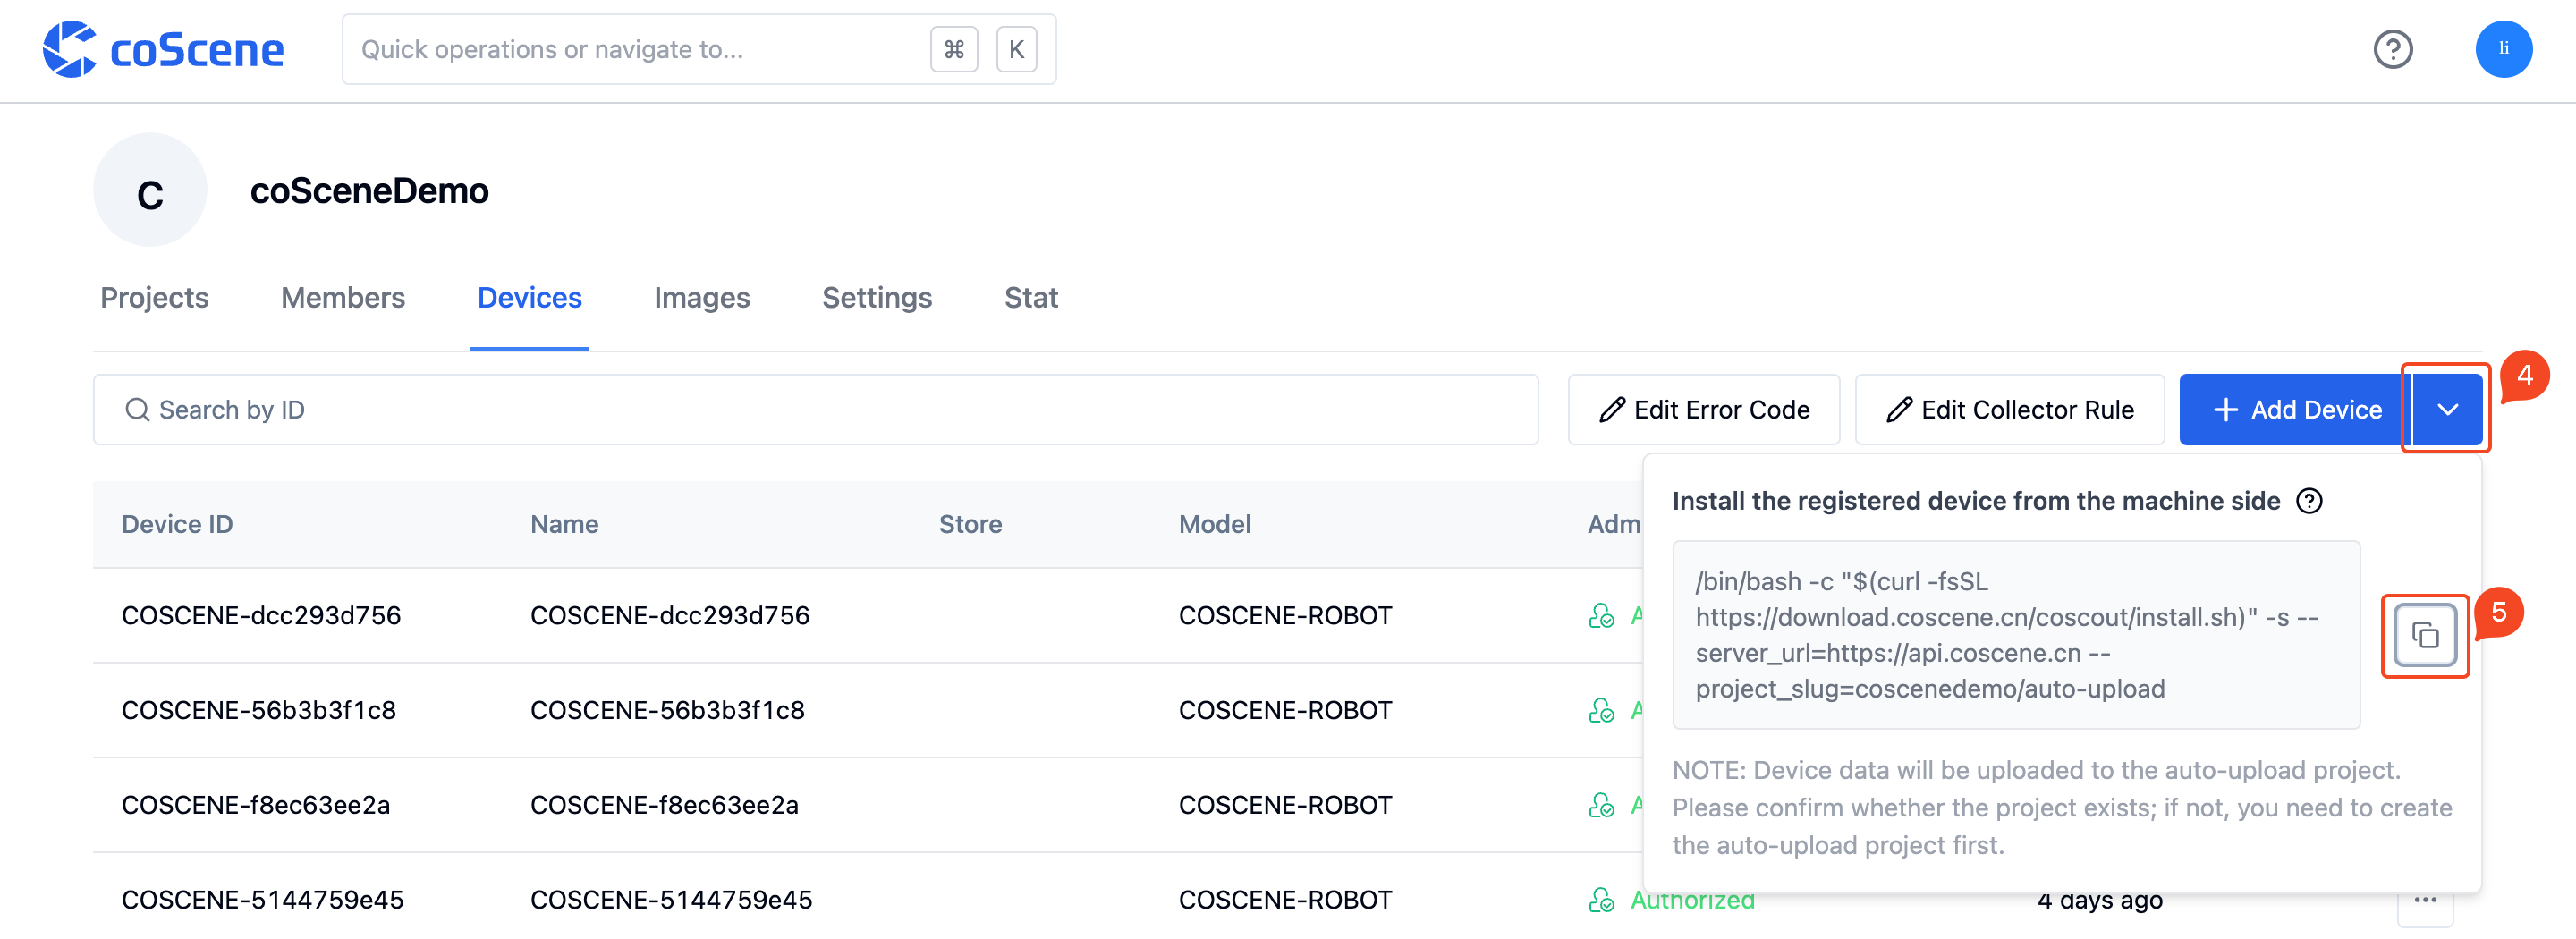Image resolution: width=2576 pixels, height=939 pixels.
Task: Click the coSceneDemo organization avatar
Action: pyautogui.click(x=150, y=190)
